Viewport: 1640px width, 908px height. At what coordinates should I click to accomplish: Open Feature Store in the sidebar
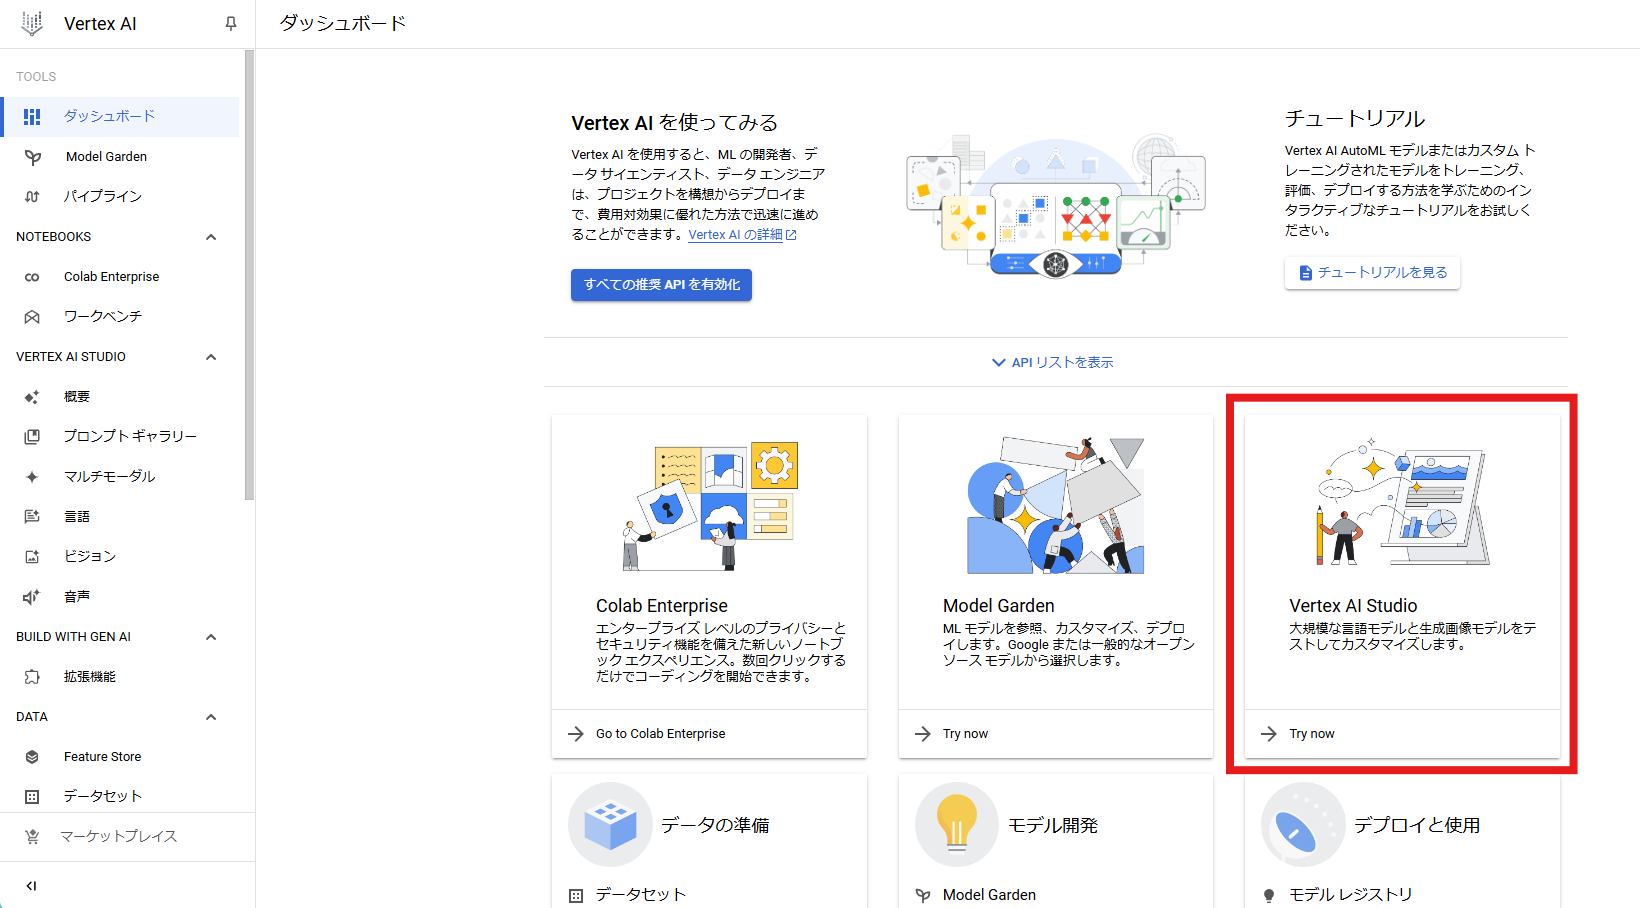120,757
